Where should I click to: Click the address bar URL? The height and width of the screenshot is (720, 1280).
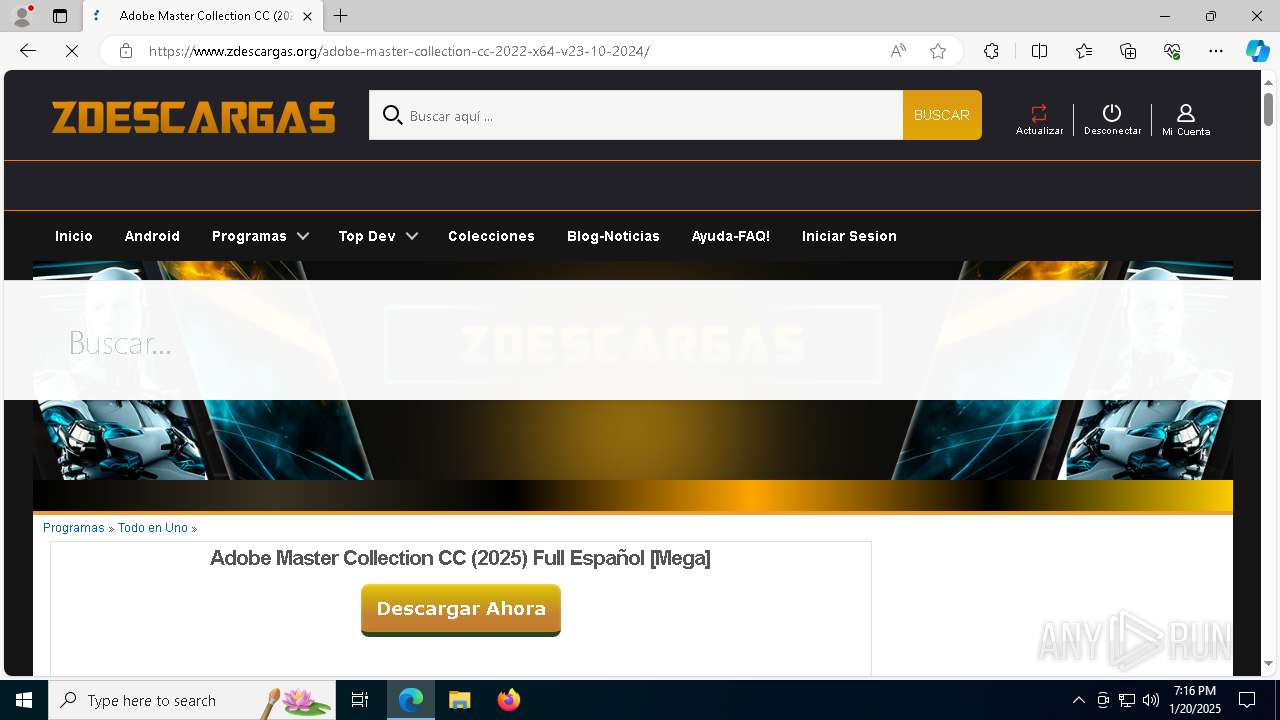point(399,51)
